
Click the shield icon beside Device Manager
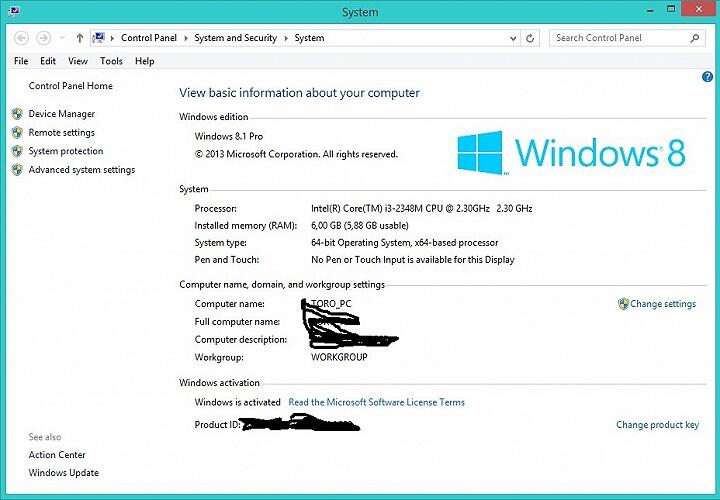point(17,114)
